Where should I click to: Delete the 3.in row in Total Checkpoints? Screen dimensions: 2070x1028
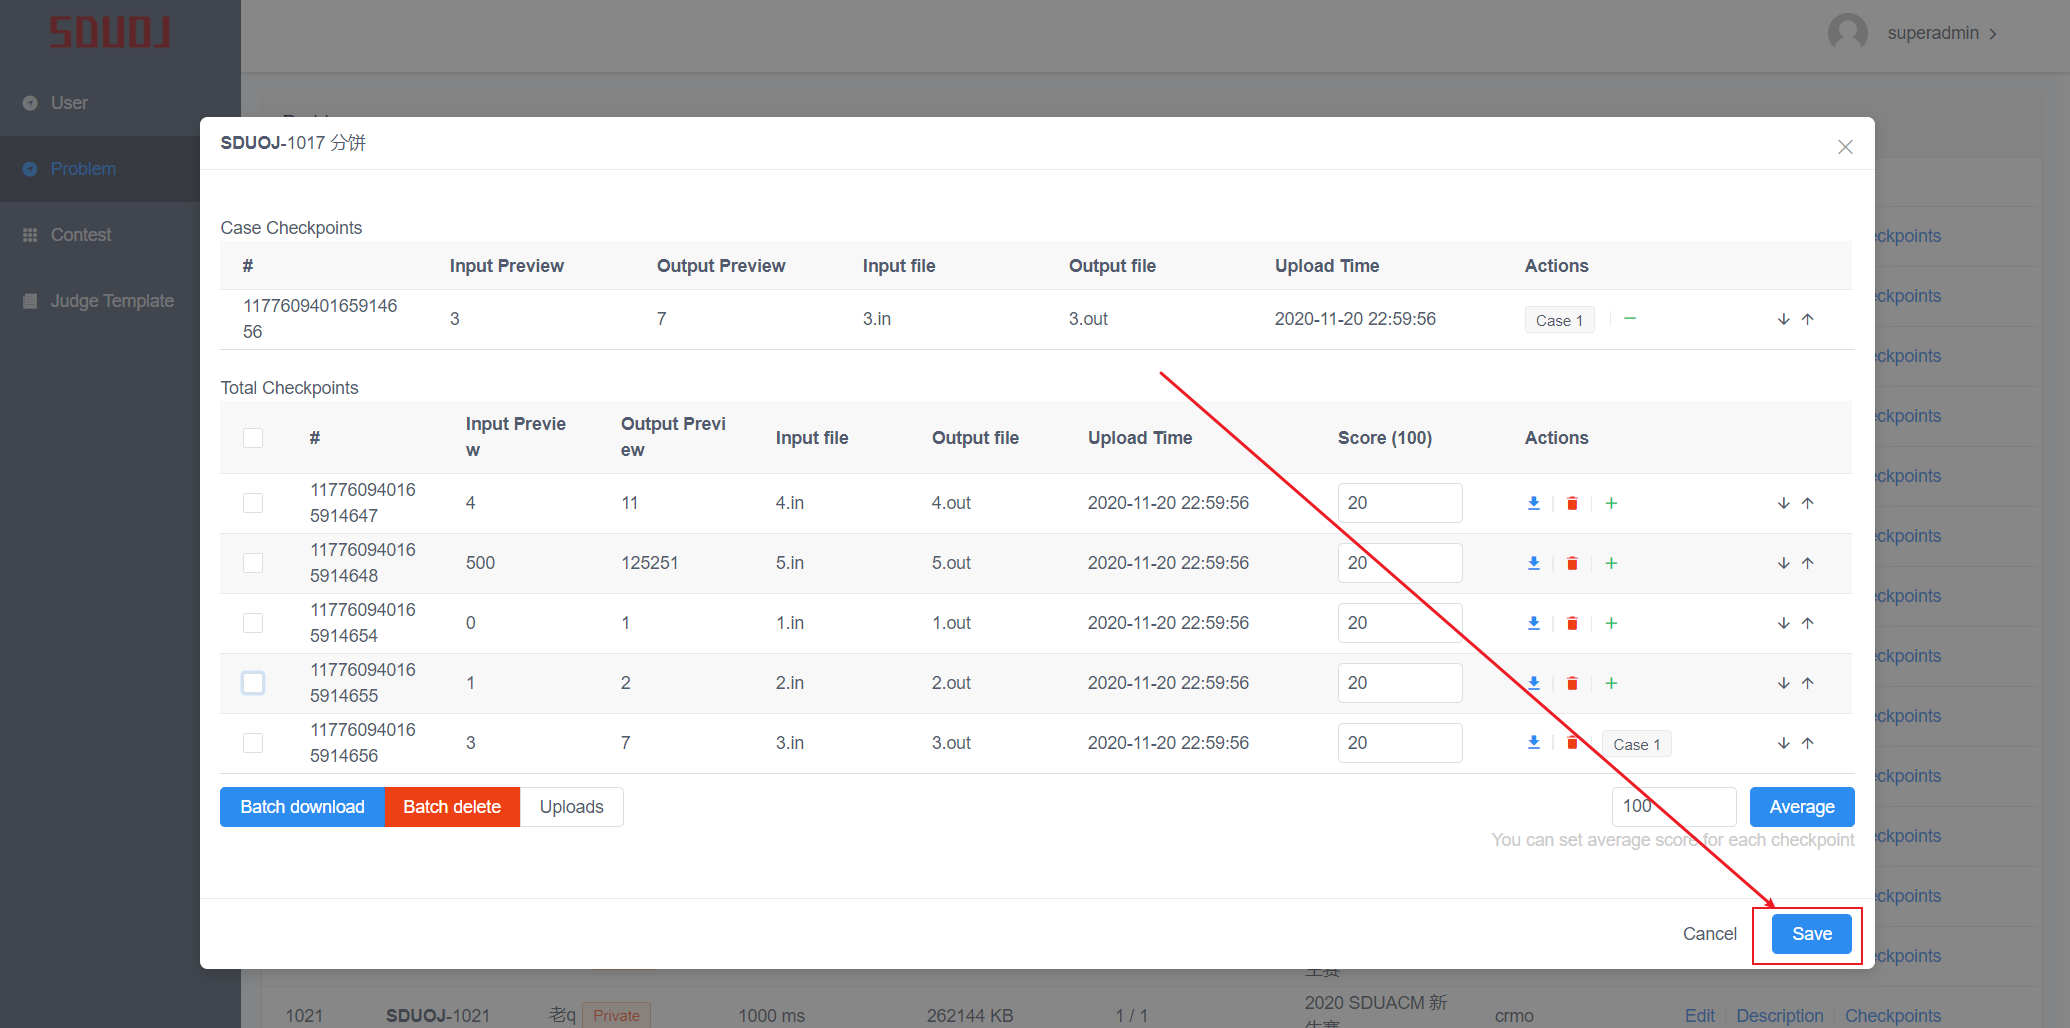point(1572,742)
